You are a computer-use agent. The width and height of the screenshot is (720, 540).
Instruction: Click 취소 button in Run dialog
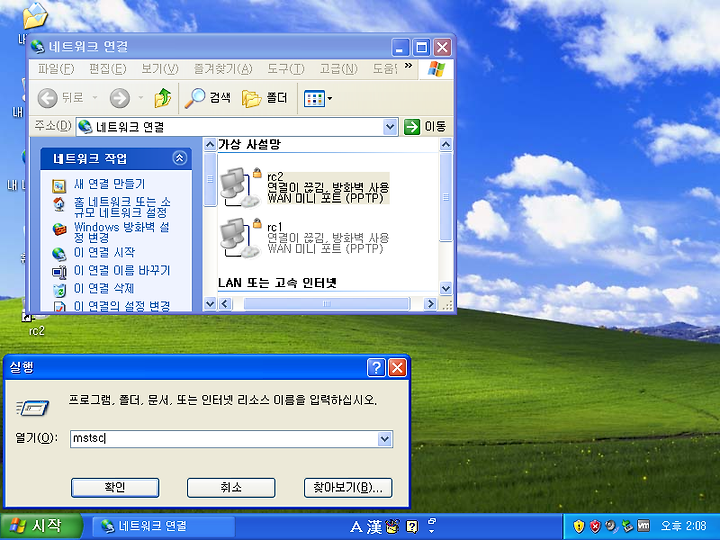(231, 488)
